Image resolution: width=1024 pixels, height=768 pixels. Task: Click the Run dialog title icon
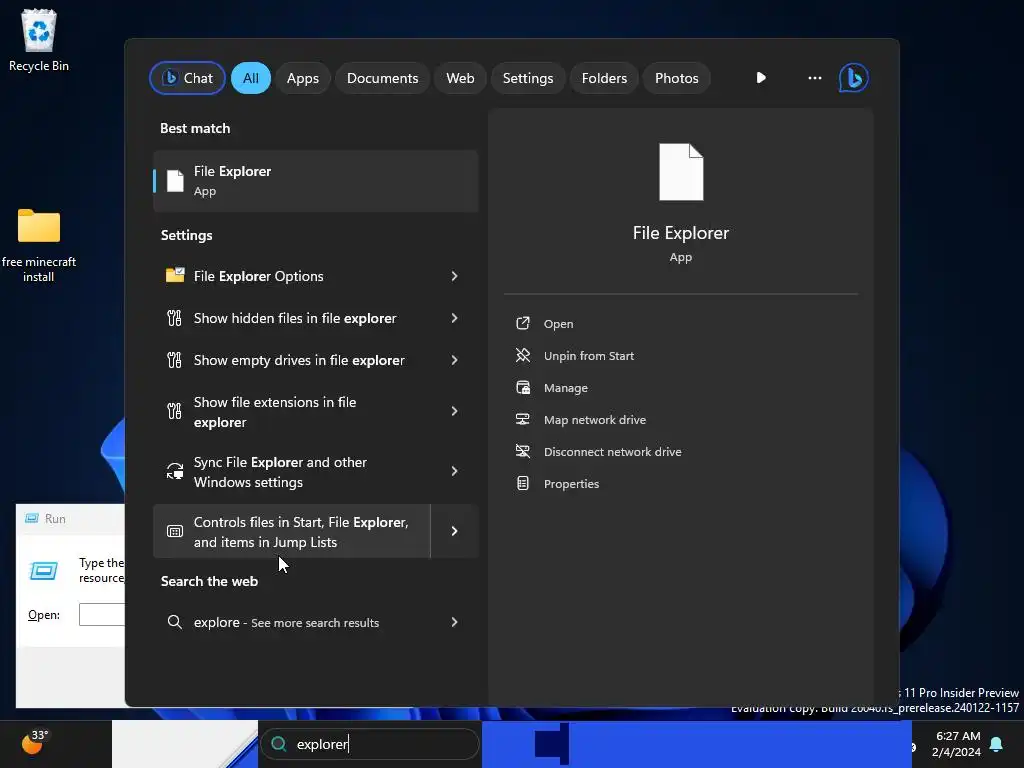[31, 519]
